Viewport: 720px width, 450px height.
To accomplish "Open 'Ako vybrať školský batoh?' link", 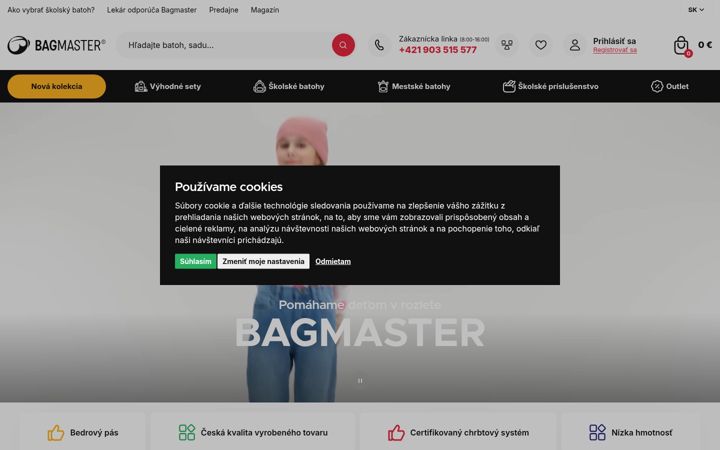I will click(51, 10).
